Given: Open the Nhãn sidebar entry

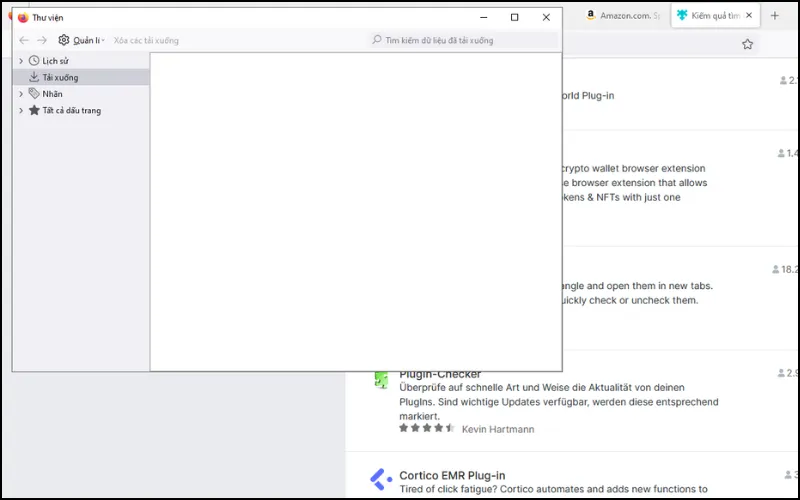Looking at the screenshot, I should click(52, 94).
